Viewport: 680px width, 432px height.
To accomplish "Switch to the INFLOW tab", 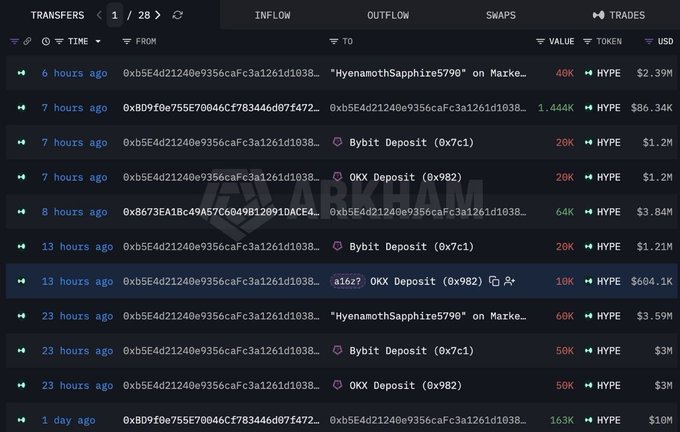I will tap(272, 15).
